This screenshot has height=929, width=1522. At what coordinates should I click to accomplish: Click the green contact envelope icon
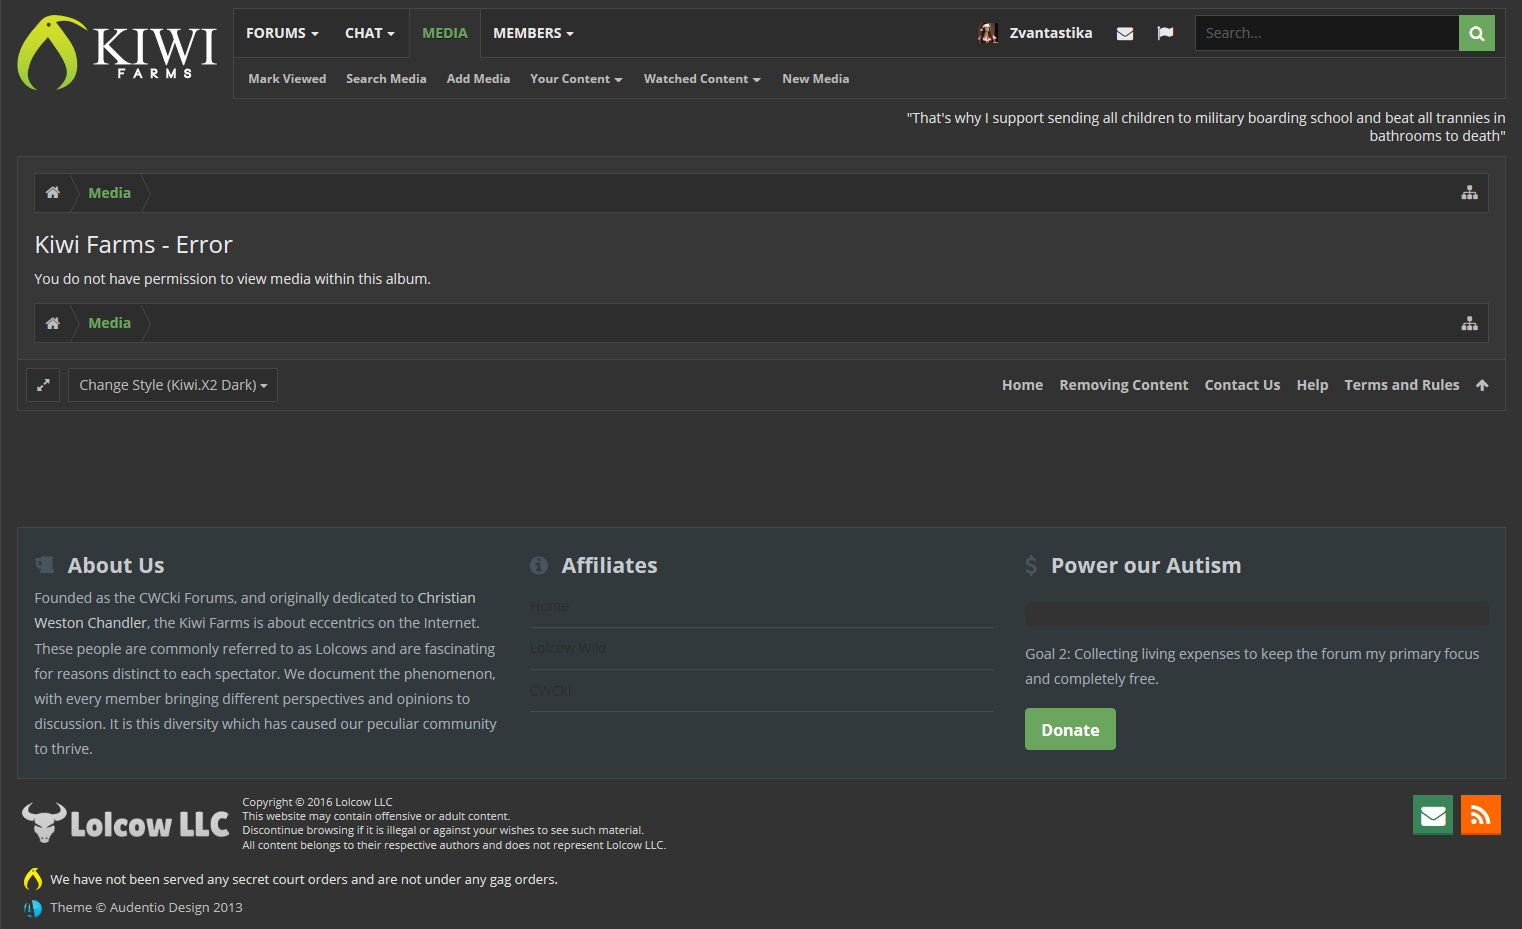click(1433, 815)
